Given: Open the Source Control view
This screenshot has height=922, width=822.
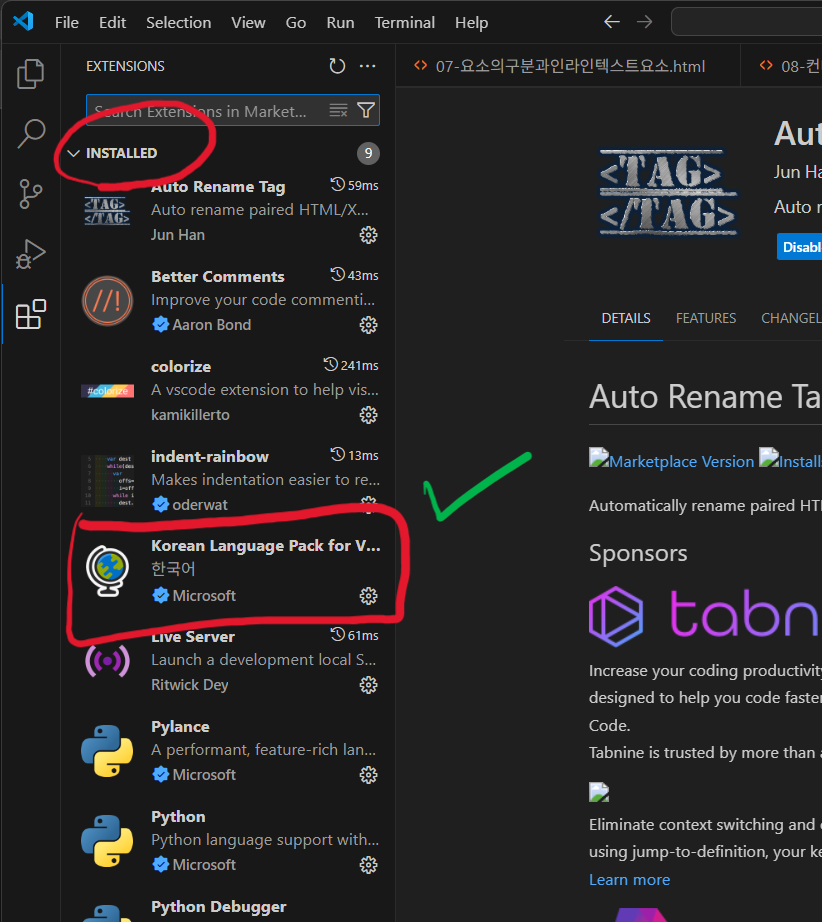Looking at the screenshot, I should click(31, 193).
